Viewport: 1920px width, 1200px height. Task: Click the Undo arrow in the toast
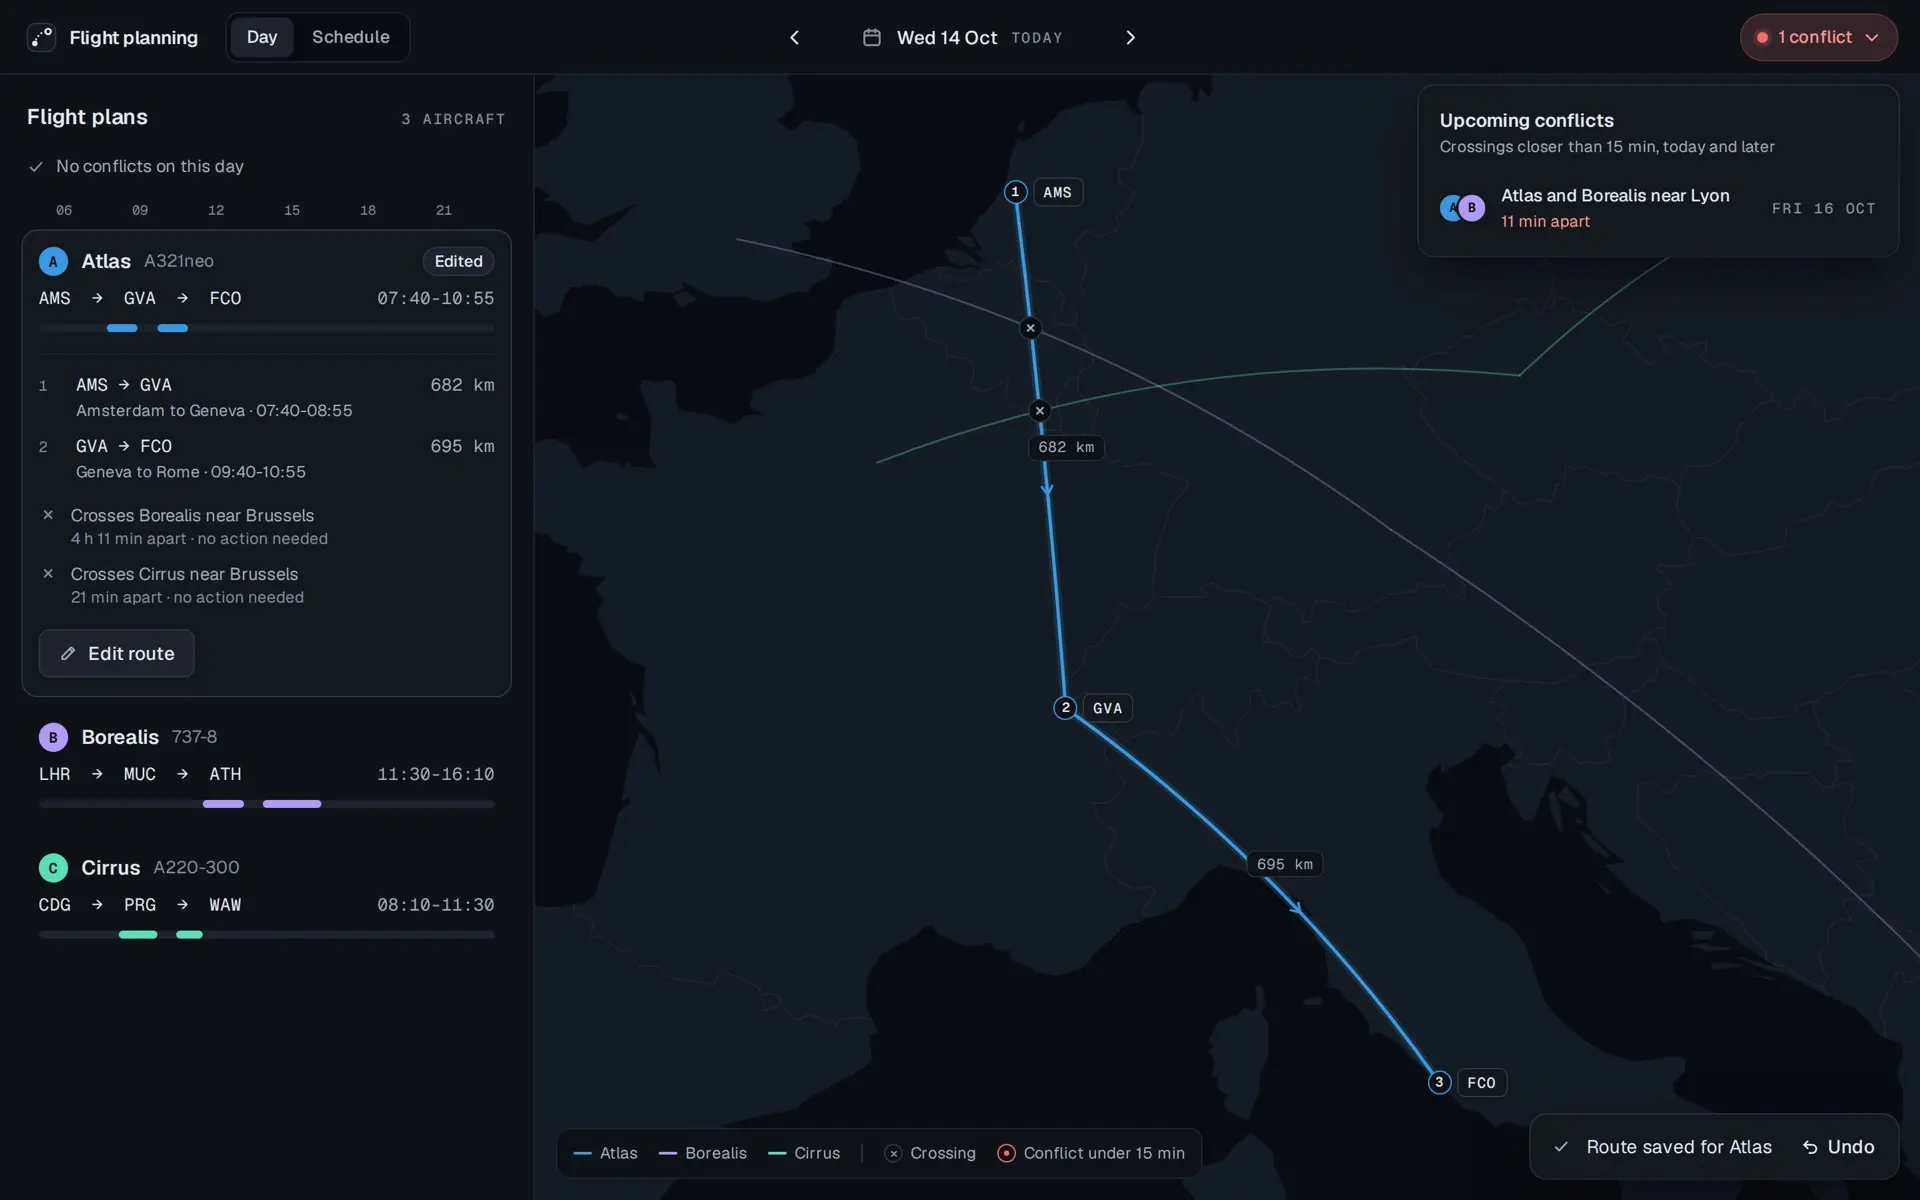point(1810,1147)
